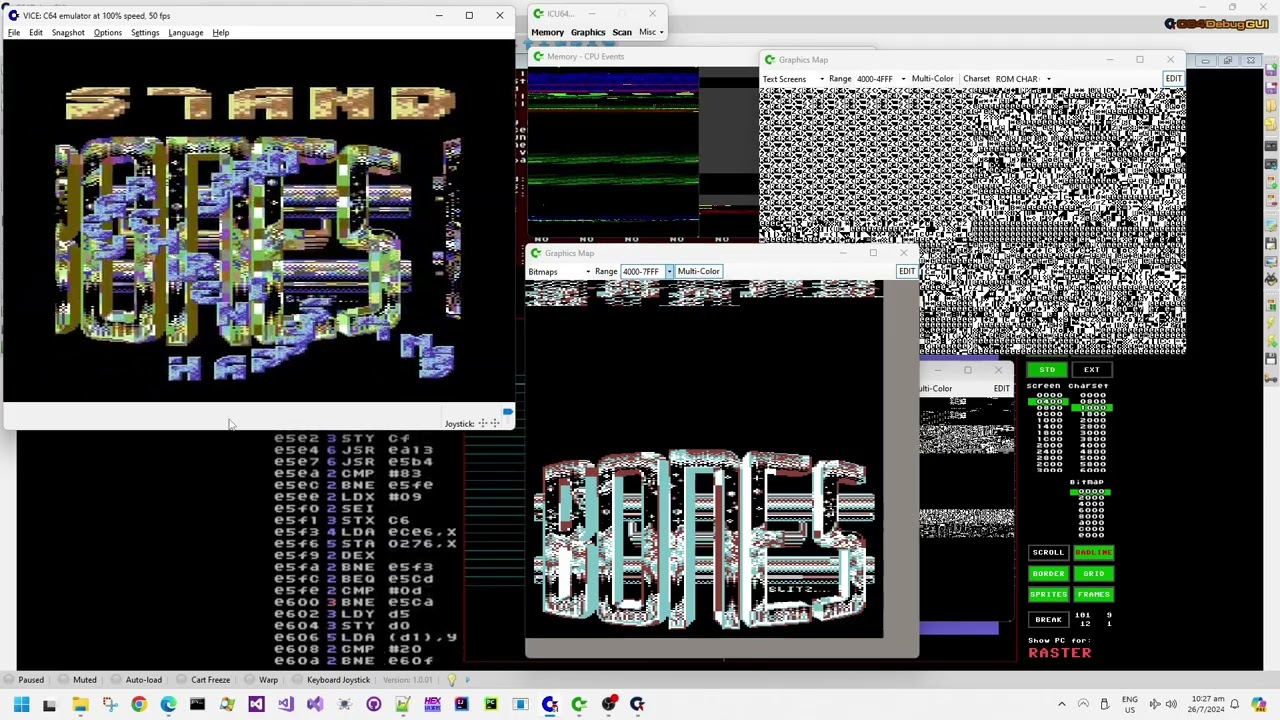Toggle Multi-Color in the Bitmaps Graphics Map
This screenshot has width=1280, height=720.
coord(698,272)
